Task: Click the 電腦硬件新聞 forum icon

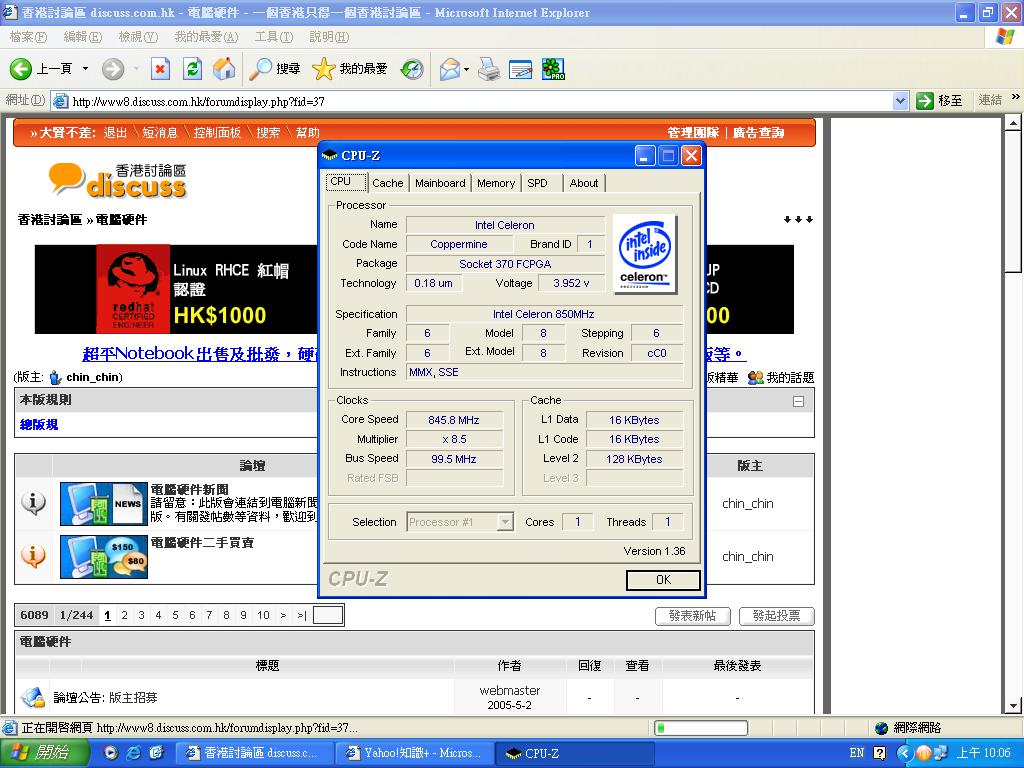Action: tap(104, 504)
